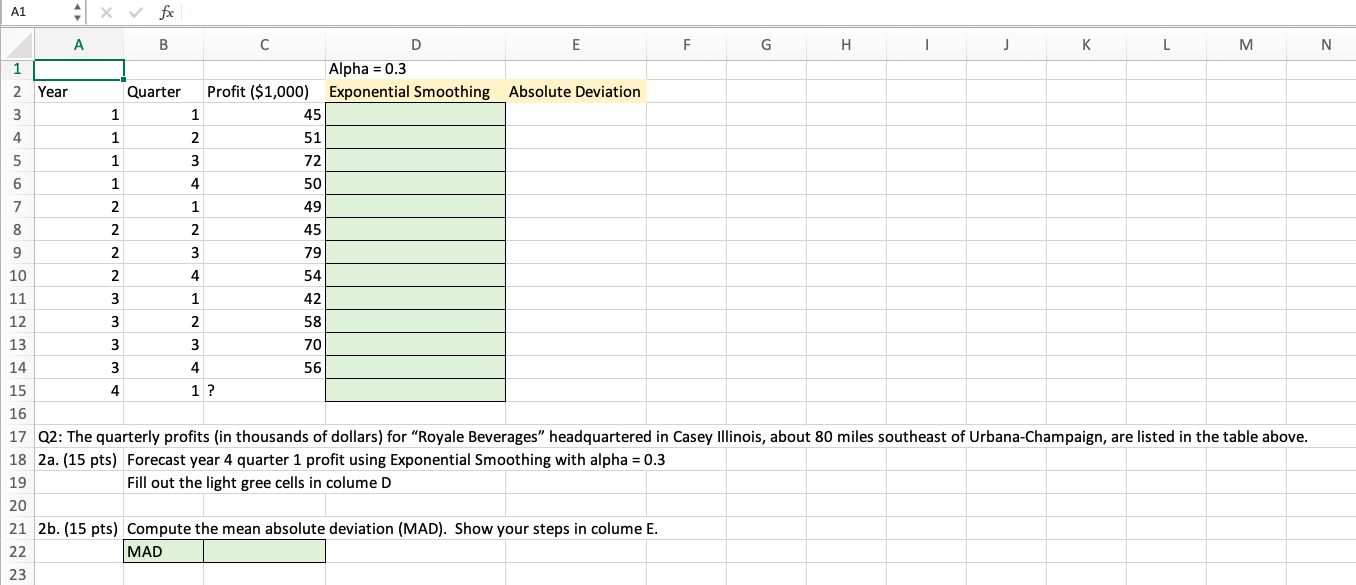
Task: Select the profit cell with value 51
Action: [x=264, y=137]
